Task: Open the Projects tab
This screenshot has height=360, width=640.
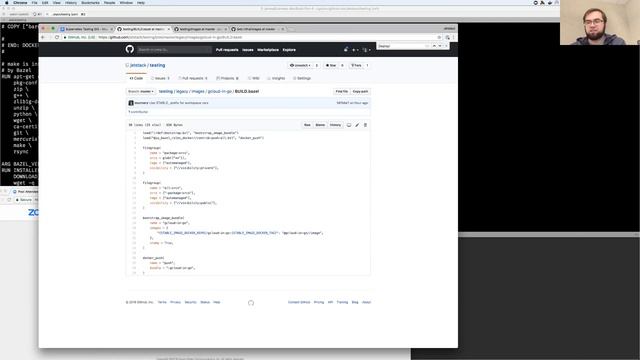Action: coord(227,78)
